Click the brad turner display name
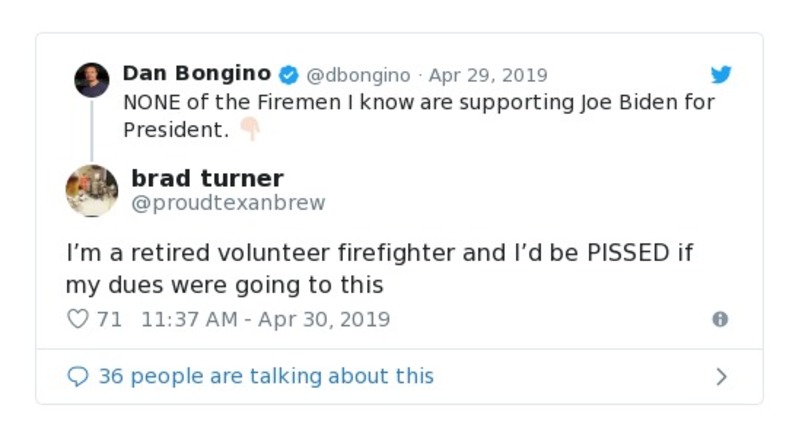The image size is (799, 443). [207, 179]
